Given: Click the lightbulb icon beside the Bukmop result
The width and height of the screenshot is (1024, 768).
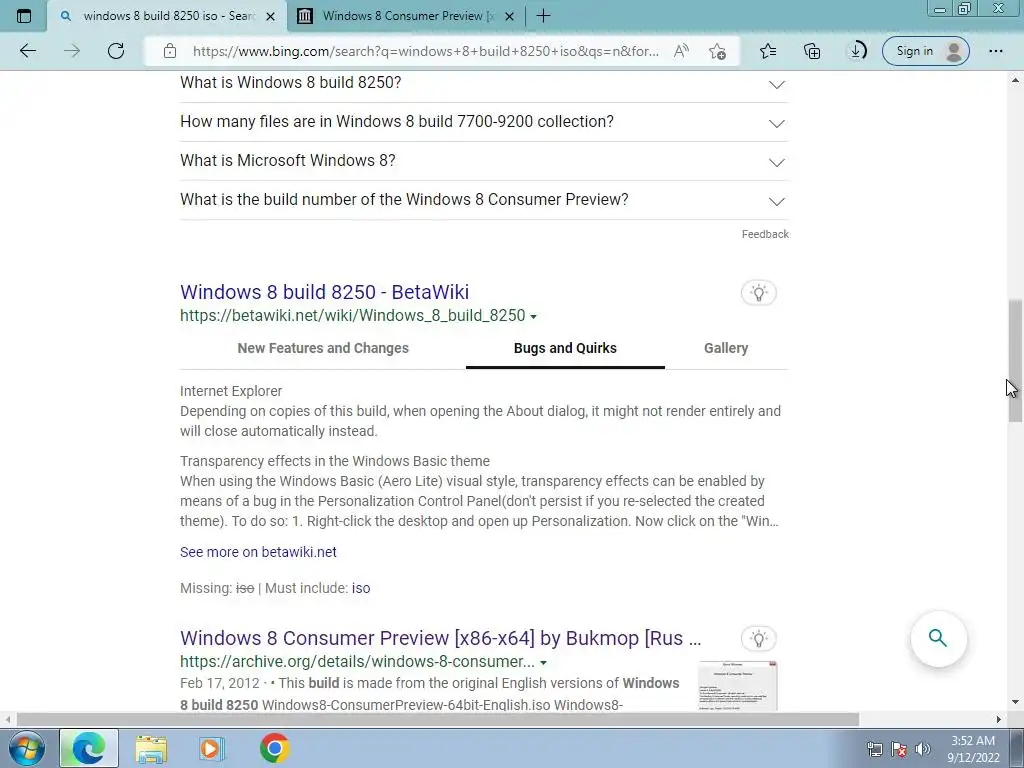Looking at the screenshot, I should pyautogui.click(x=758, y=639).
